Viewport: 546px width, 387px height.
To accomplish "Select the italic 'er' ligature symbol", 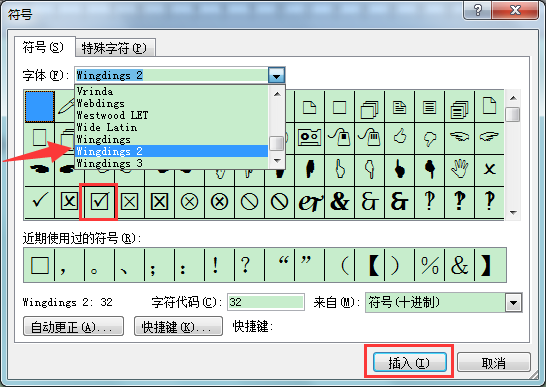I will 310,202.
